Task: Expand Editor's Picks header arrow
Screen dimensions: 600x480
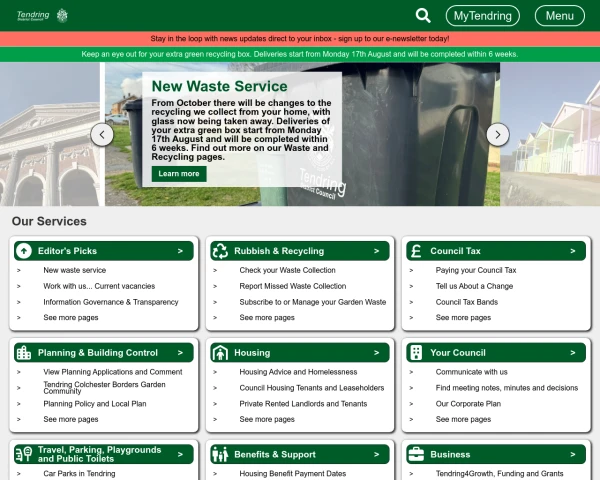Action: click(180, 251)
